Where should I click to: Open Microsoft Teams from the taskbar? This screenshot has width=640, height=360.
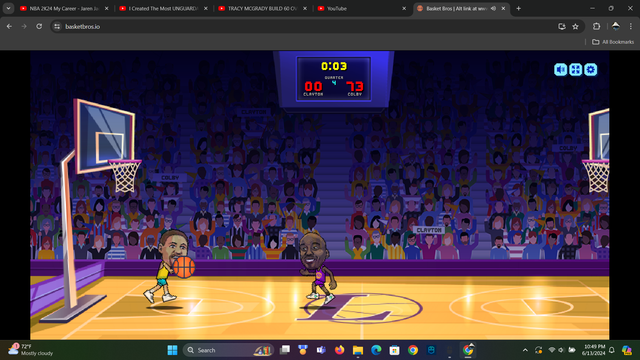click(x=321, y=350)
